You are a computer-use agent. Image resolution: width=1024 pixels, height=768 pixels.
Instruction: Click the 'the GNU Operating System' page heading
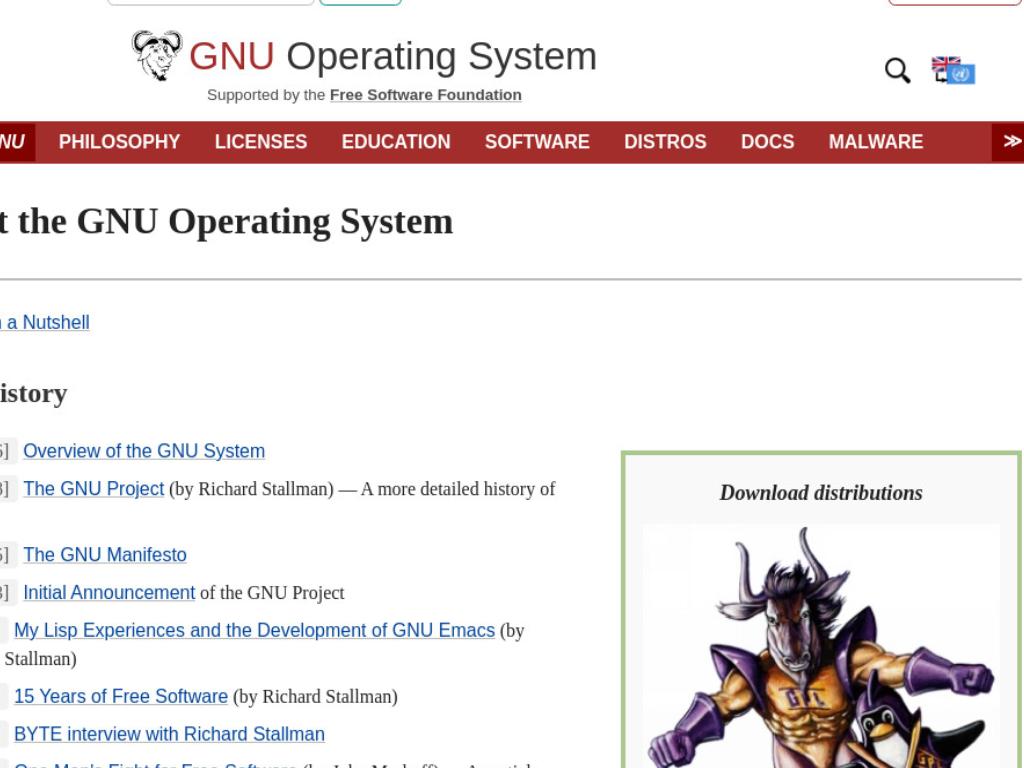click(226, 221)
